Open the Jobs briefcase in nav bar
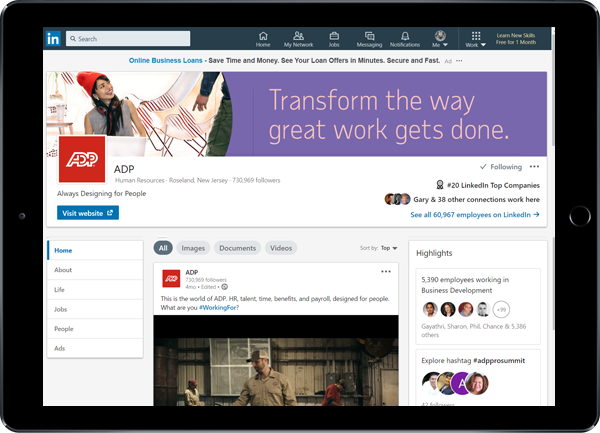 [334, 39]
